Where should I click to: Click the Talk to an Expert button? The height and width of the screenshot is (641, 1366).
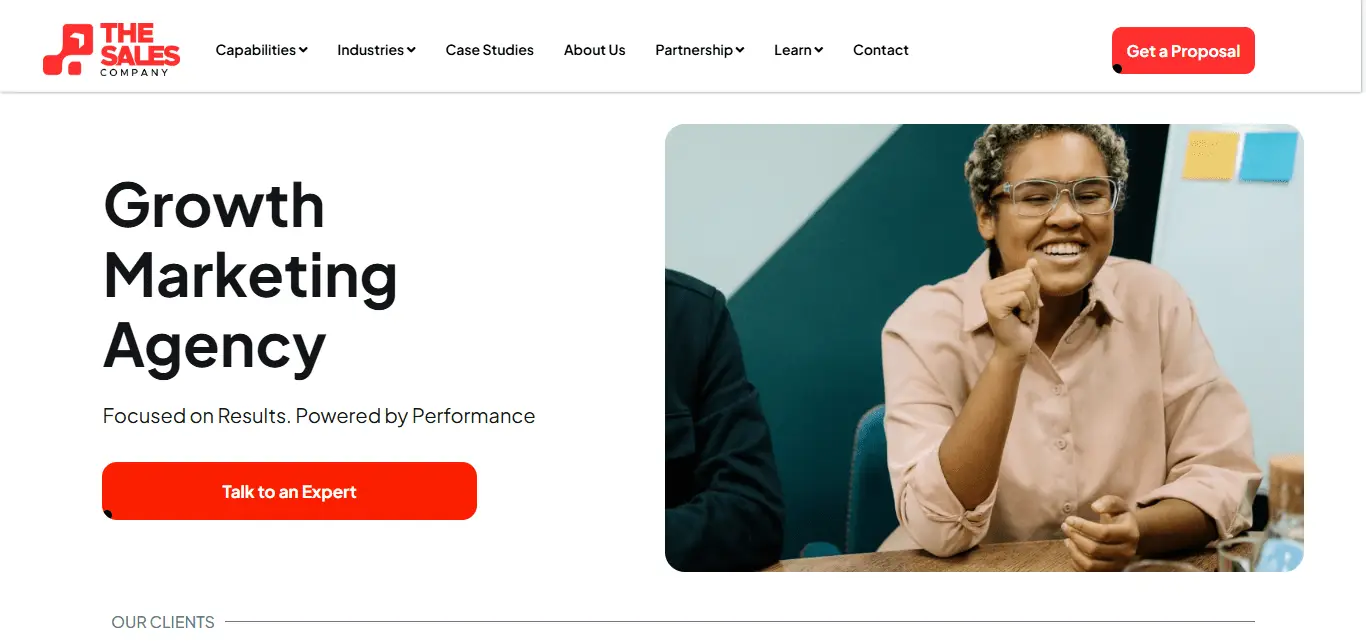coord(289,491)
